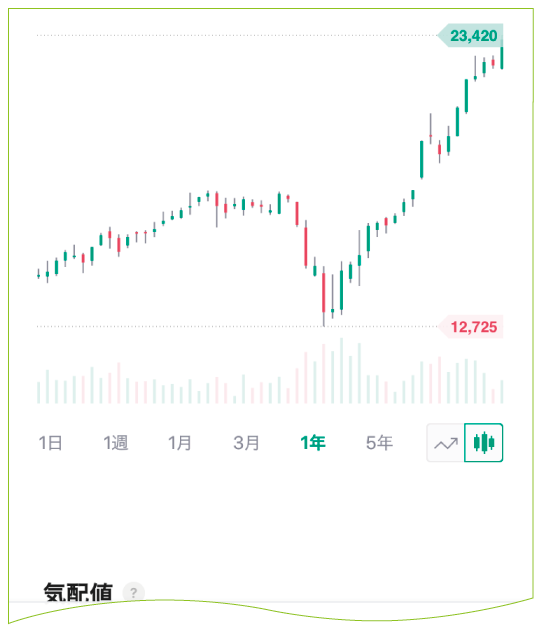Click the last volume bar on the right

[x=502, y=392]
